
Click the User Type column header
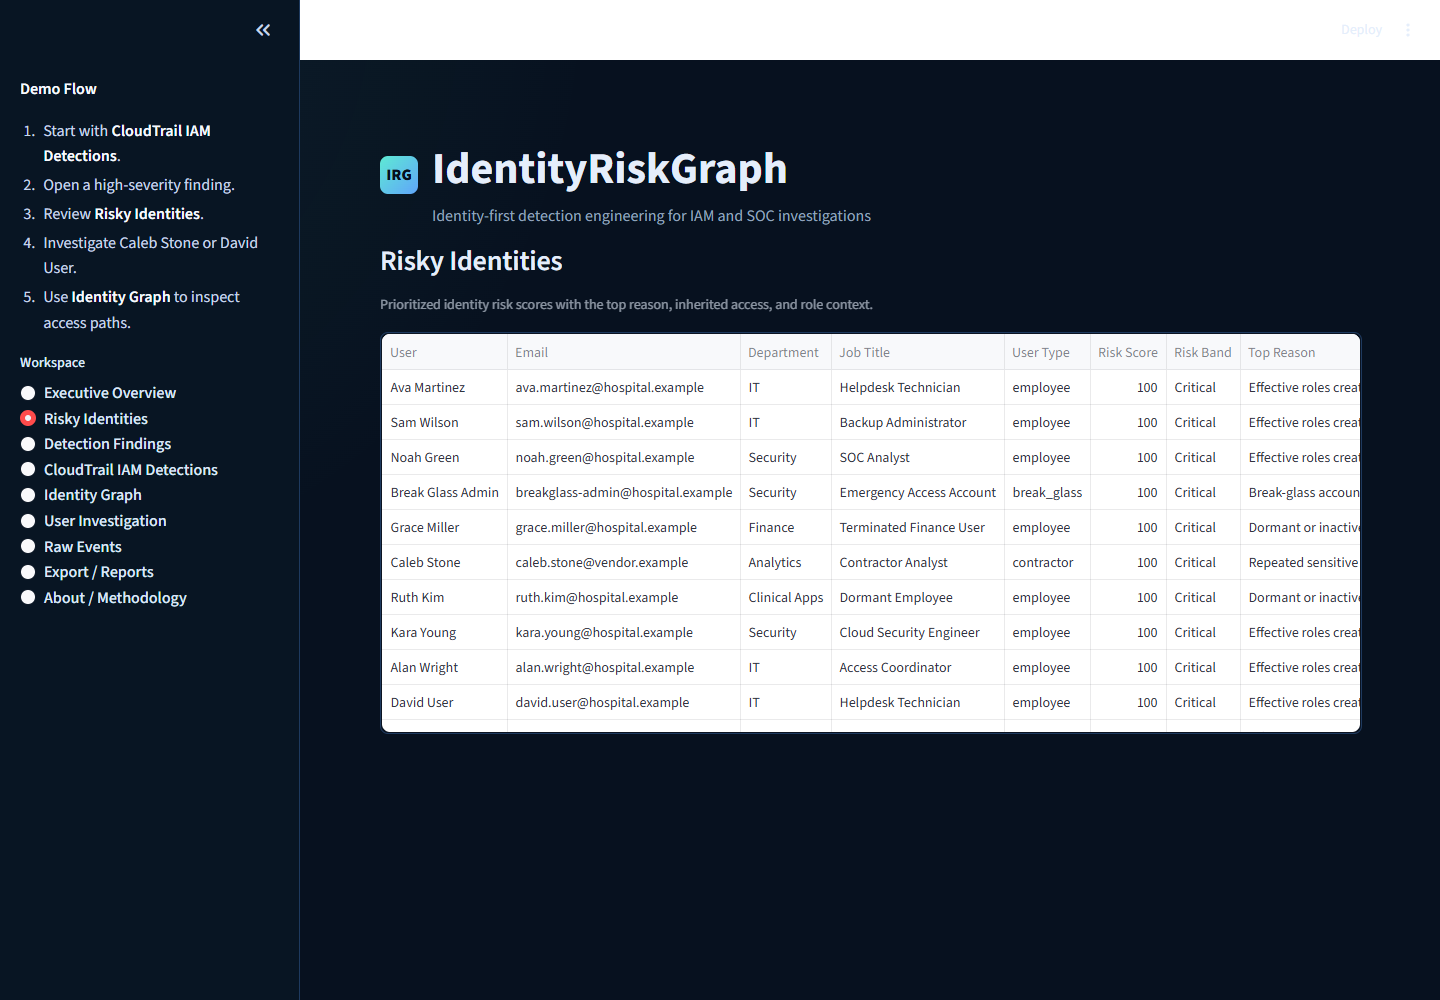[x=1047, y=352]
